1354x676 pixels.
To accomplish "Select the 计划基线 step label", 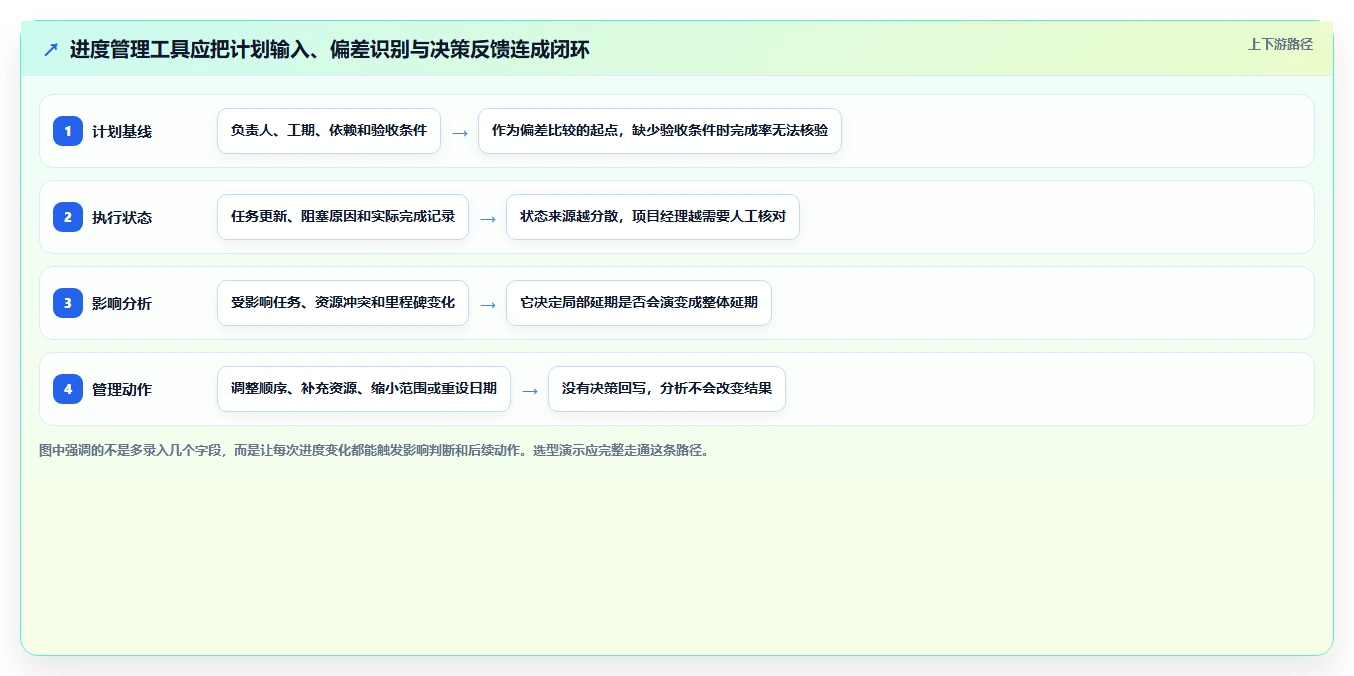I will coord(122,131).
